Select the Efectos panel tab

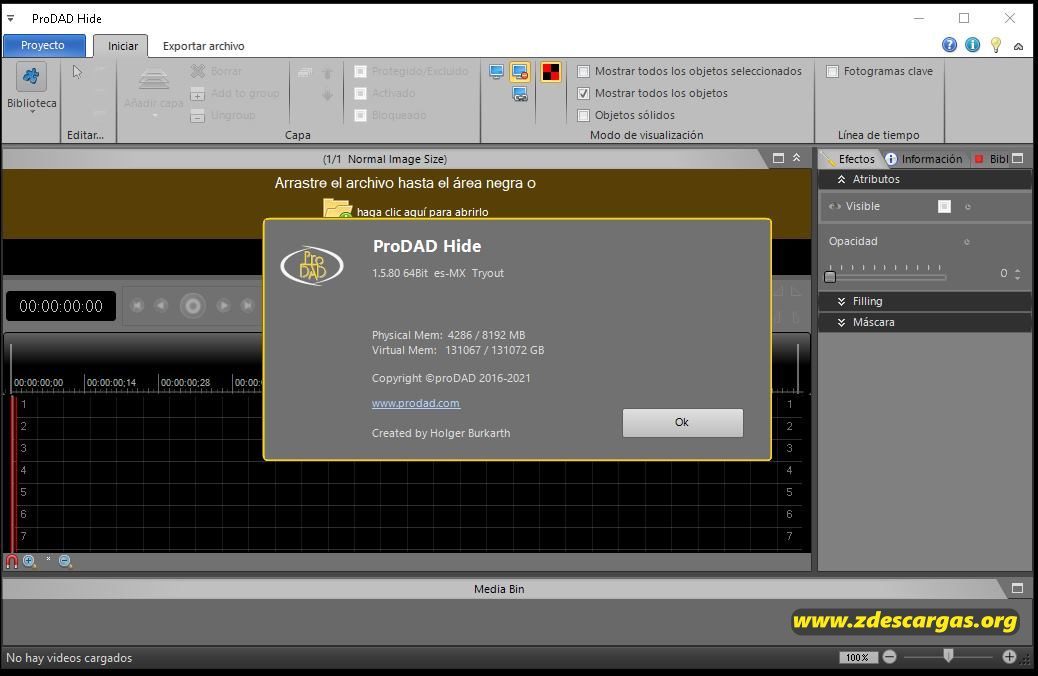pyautogui.click(x=850, y=159)
